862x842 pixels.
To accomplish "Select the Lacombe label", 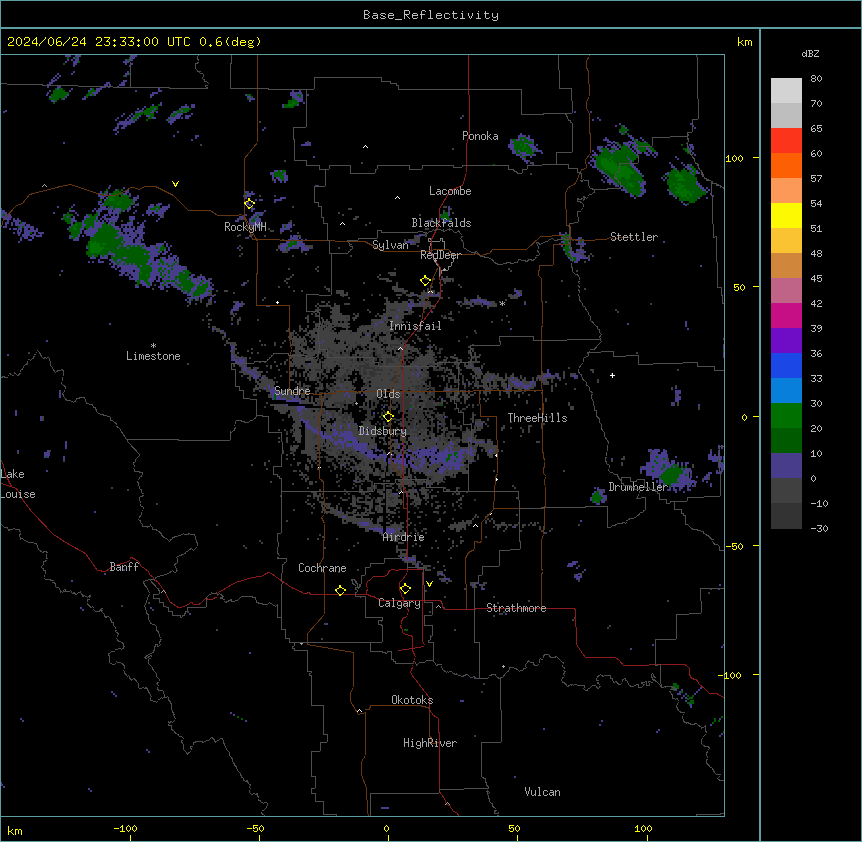I will click(450, 191).
